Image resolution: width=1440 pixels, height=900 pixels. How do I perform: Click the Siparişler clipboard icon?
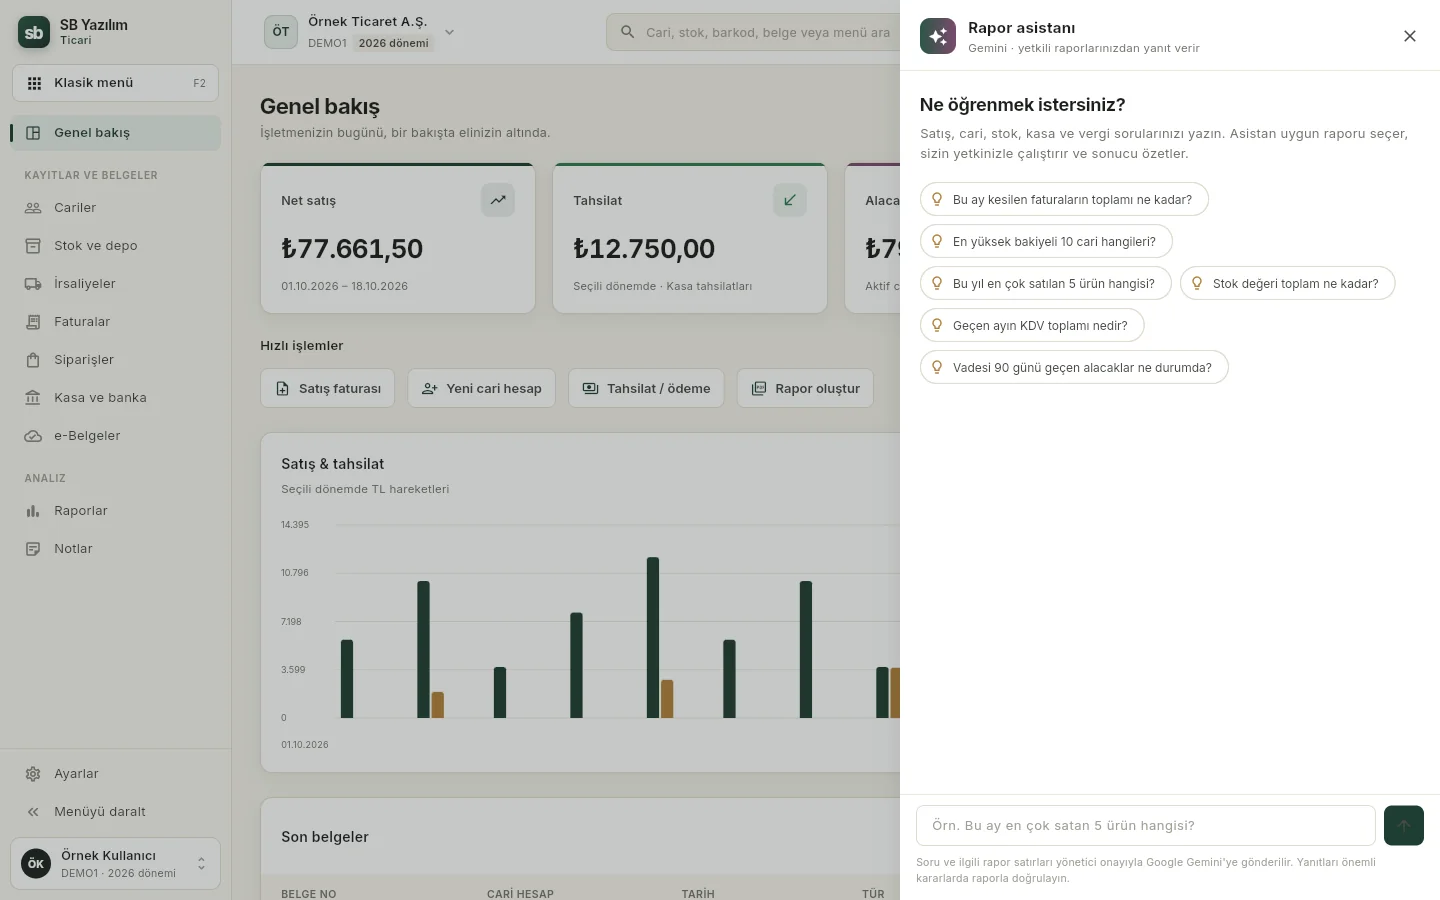pyautogui.click(x=33, y=360)
